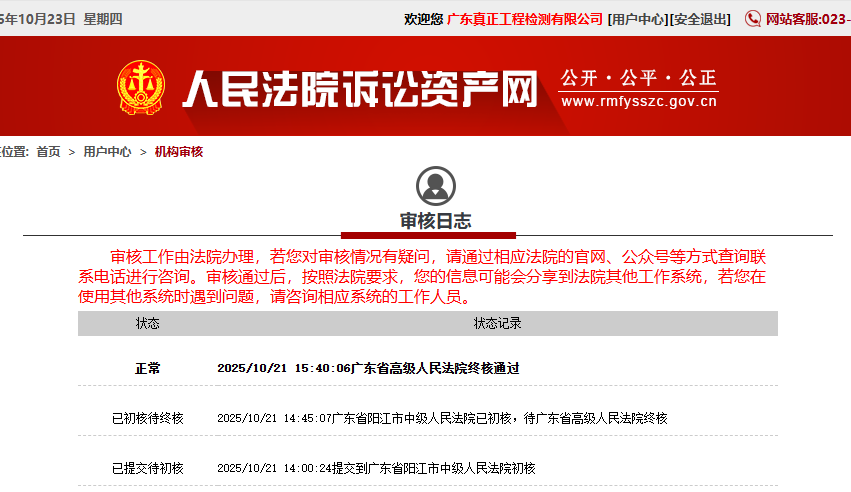Click the 状态记录 column header

pos(497,323)
